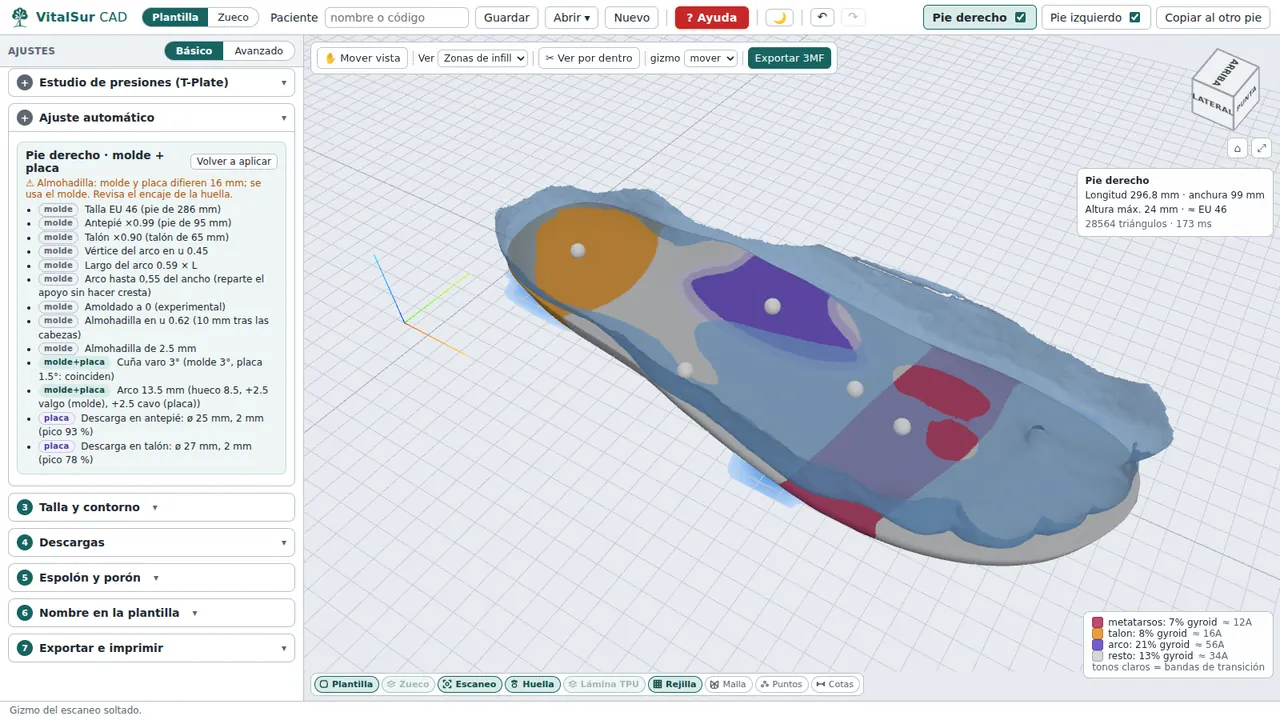Click step 6 badge for Nombre en la plantilla
The height and width of the screenshot is (720, 1280).
pos(25,612)
